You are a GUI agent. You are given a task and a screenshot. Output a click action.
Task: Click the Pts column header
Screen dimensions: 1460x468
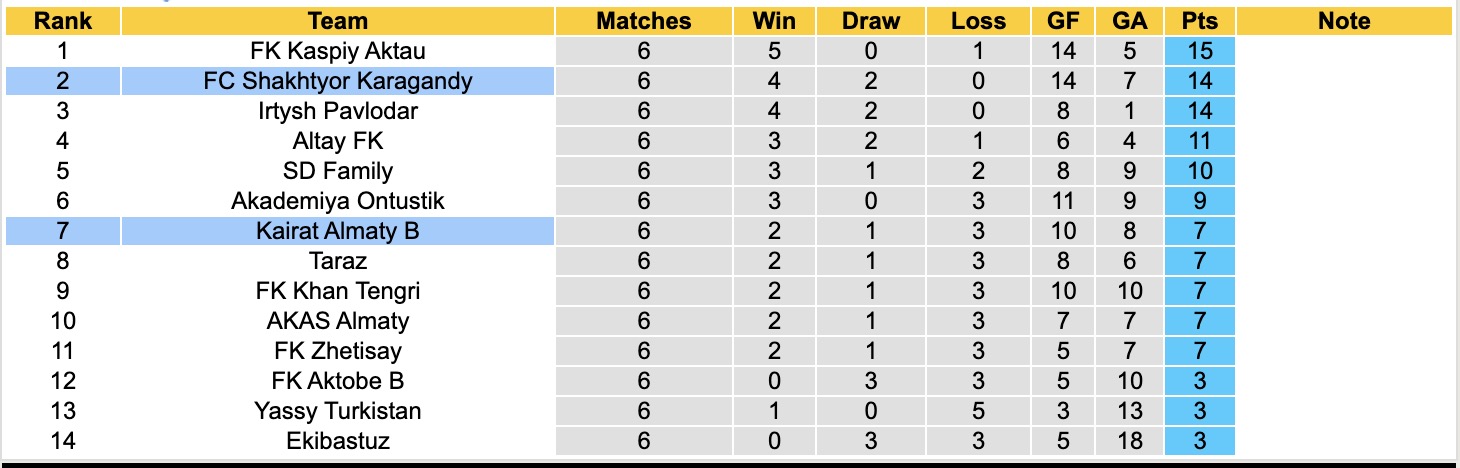pyautogui.click(x=1199, y=21)
